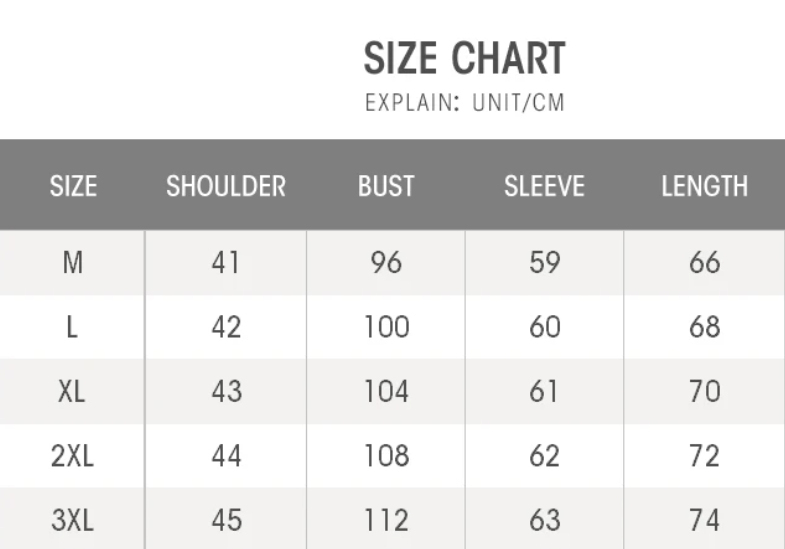Click the SIZE CHART title
Screen dimensions: 785x549
coord(464,59)
